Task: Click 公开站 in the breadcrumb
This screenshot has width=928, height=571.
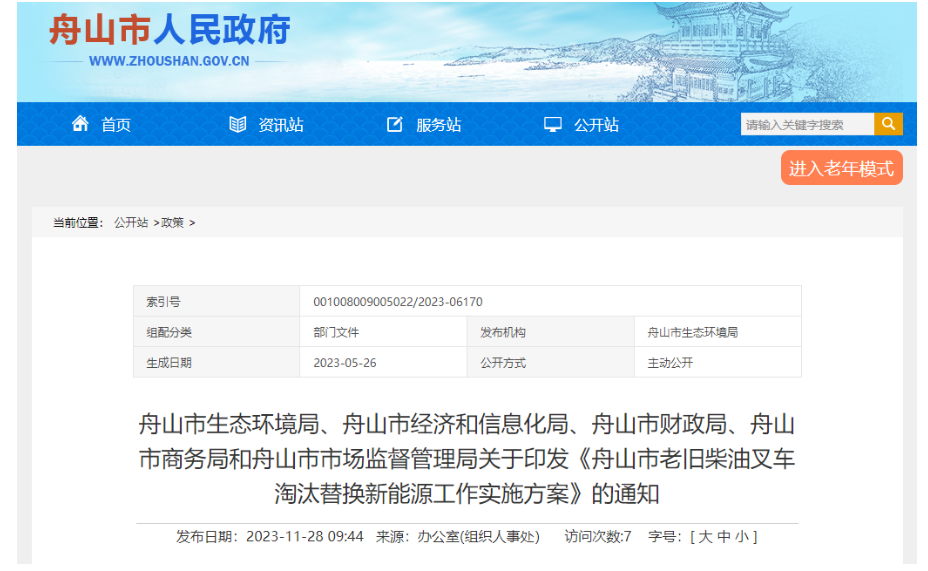Action: [131, 223]
